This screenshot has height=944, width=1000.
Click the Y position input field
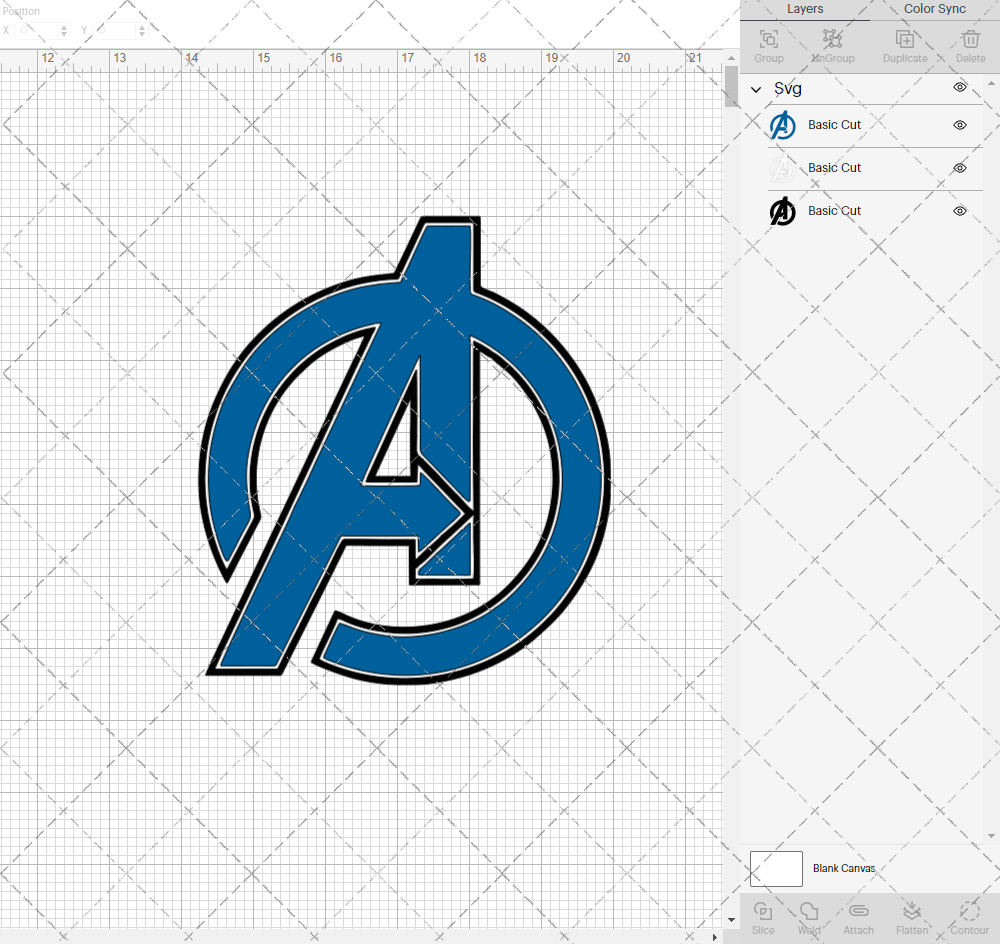(115, 30)
